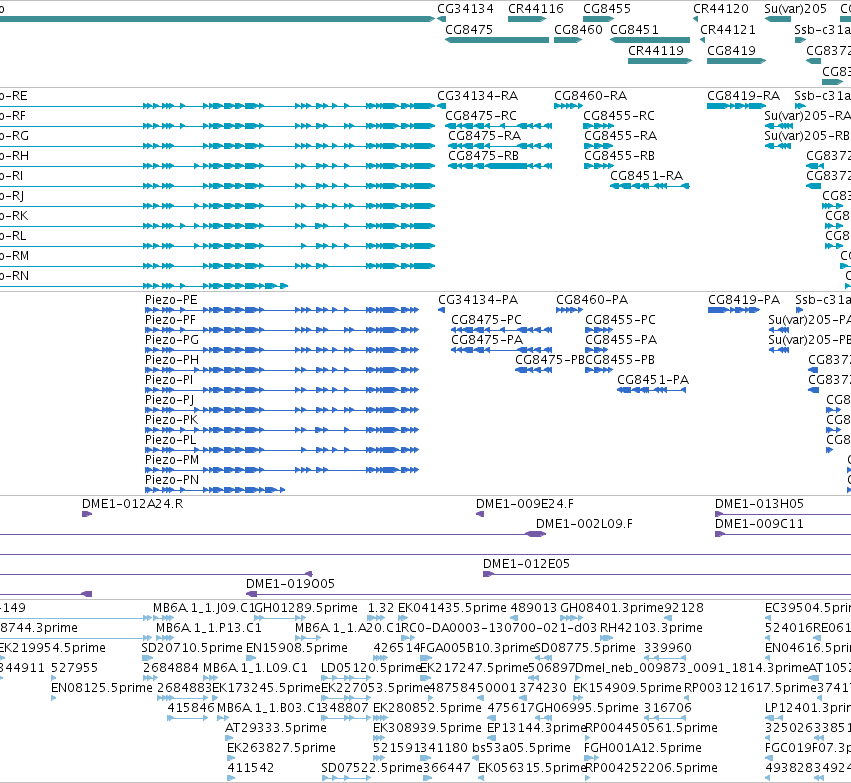Click the CG34134 gene label
Viewport: 851px width, 783px height.
pyautogui.click(x=465, y=9)
